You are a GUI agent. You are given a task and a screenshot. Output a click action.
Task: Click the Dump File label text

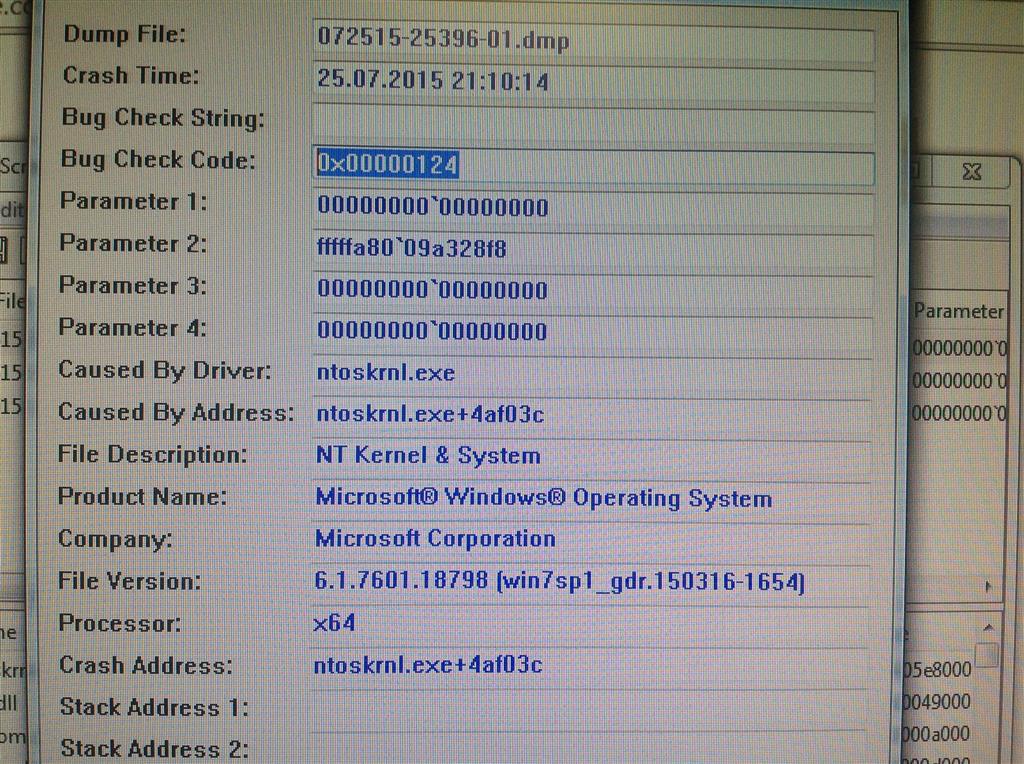tap(125, 34)
